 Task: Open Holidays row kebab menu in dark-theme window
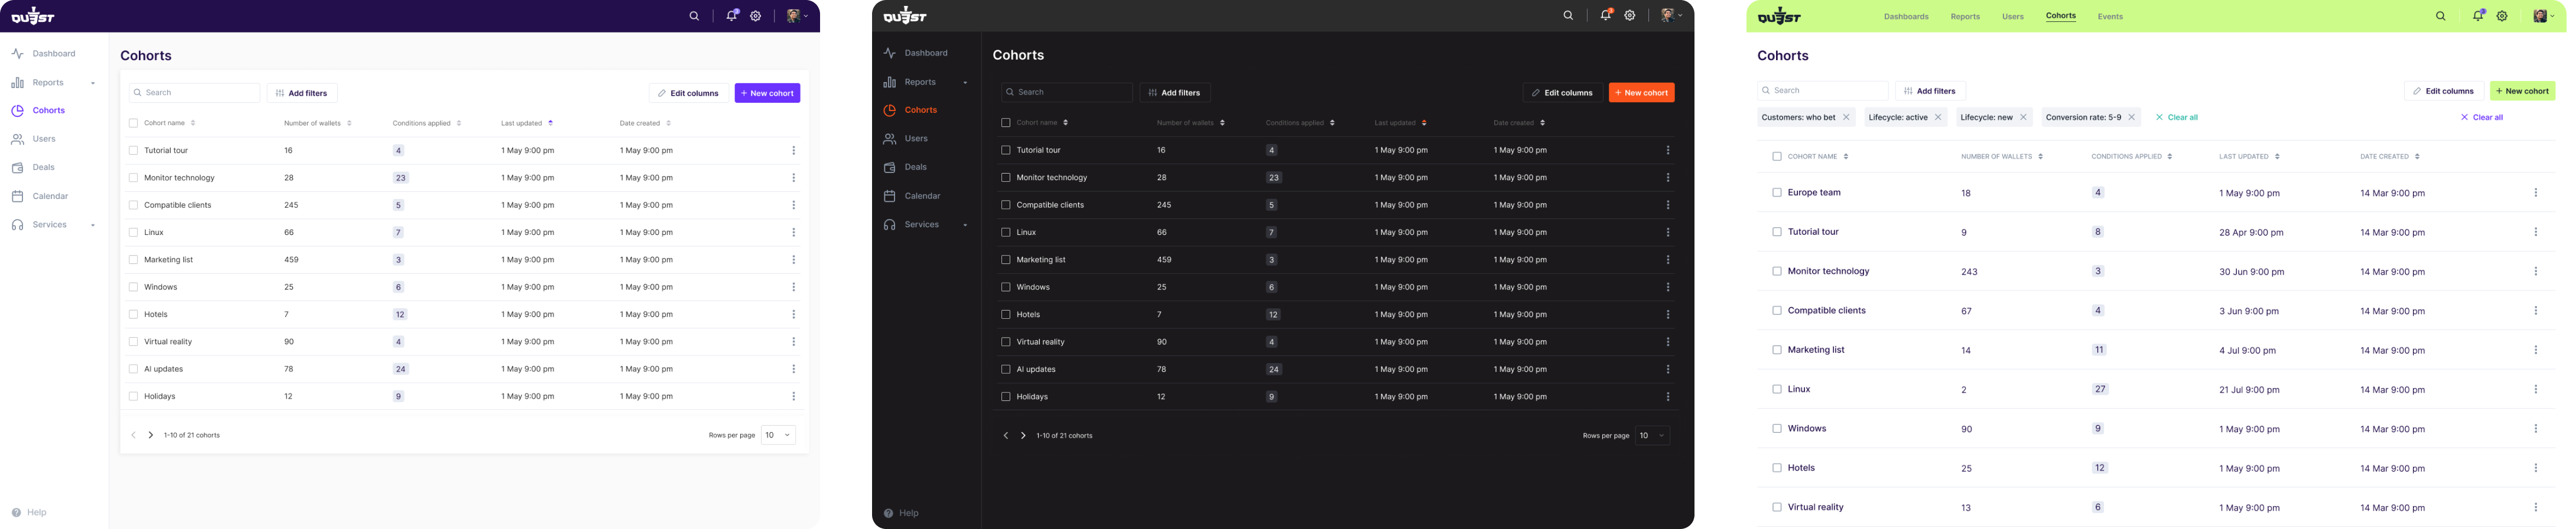(x=1668, y=397)
